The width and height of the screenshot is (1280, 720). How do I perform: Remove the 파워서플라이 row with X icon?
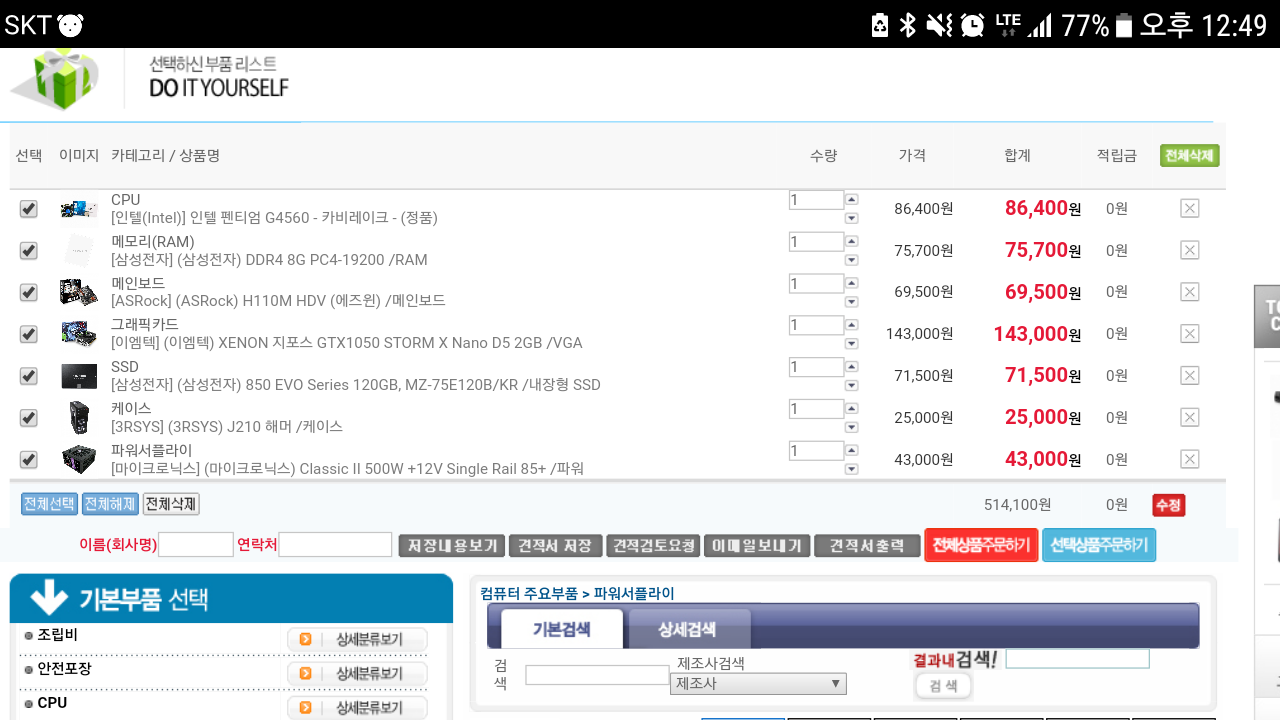pyautogui.click(x=1189, y=459)
